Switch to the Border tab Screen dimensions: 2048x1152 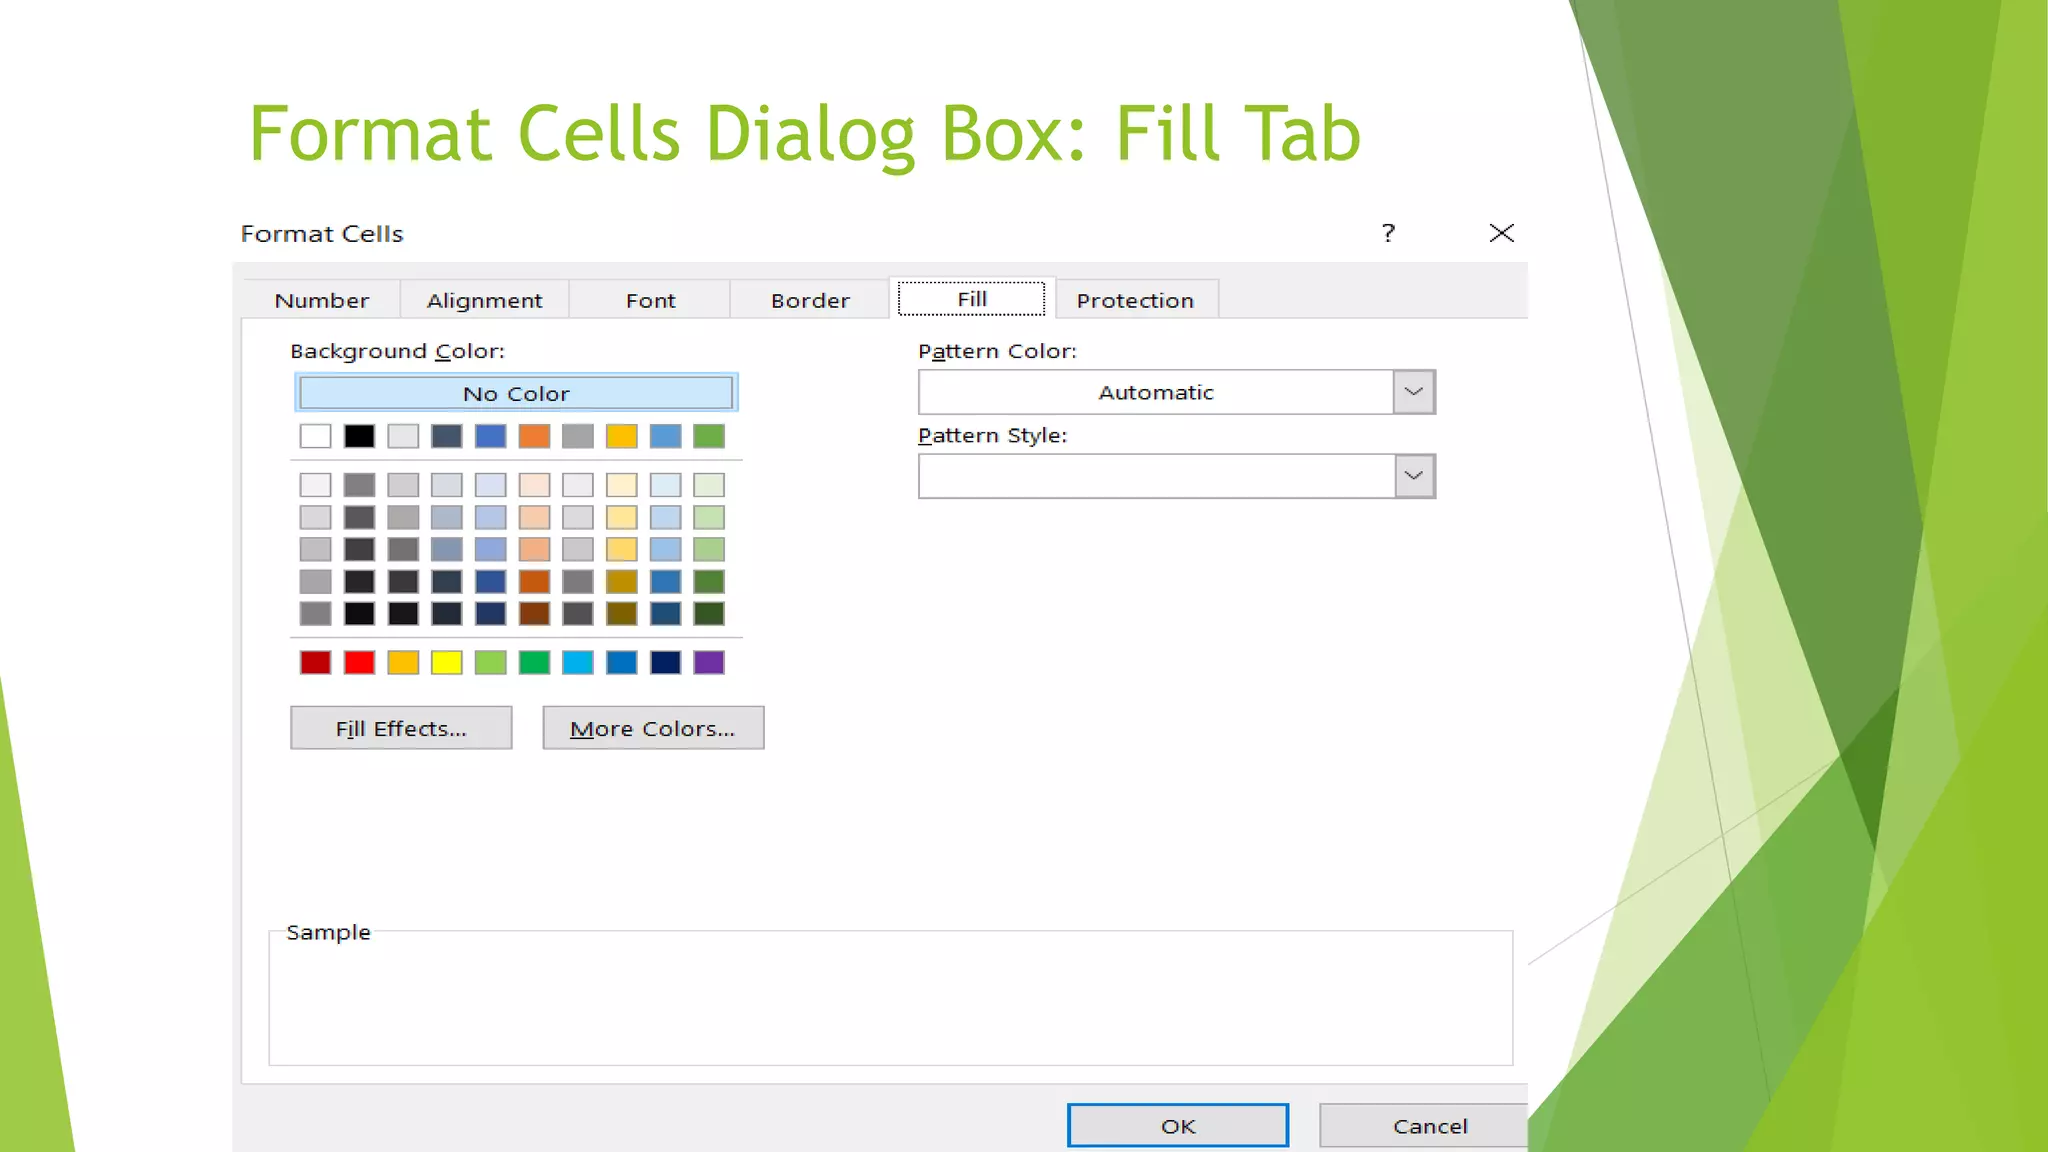[x=810, y=300]
